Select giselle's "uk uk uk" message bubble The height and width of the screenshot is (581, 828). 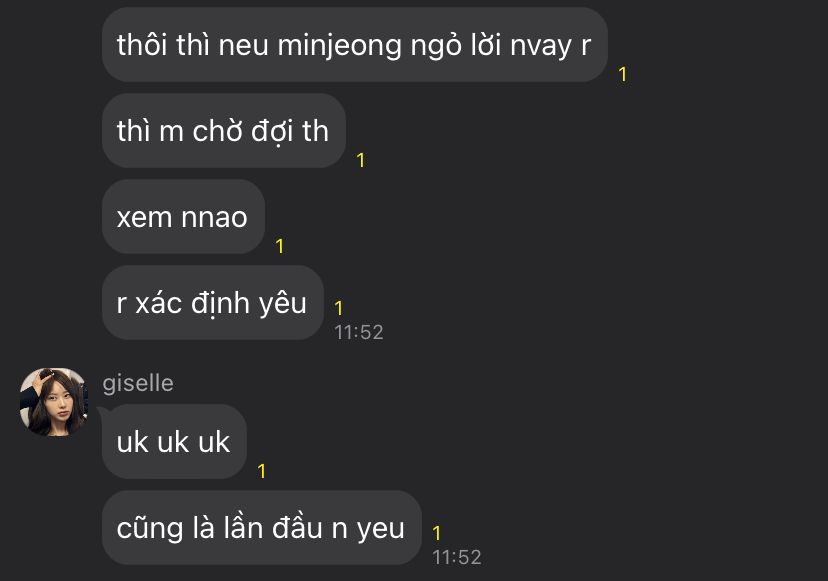(x=174, y=442)
